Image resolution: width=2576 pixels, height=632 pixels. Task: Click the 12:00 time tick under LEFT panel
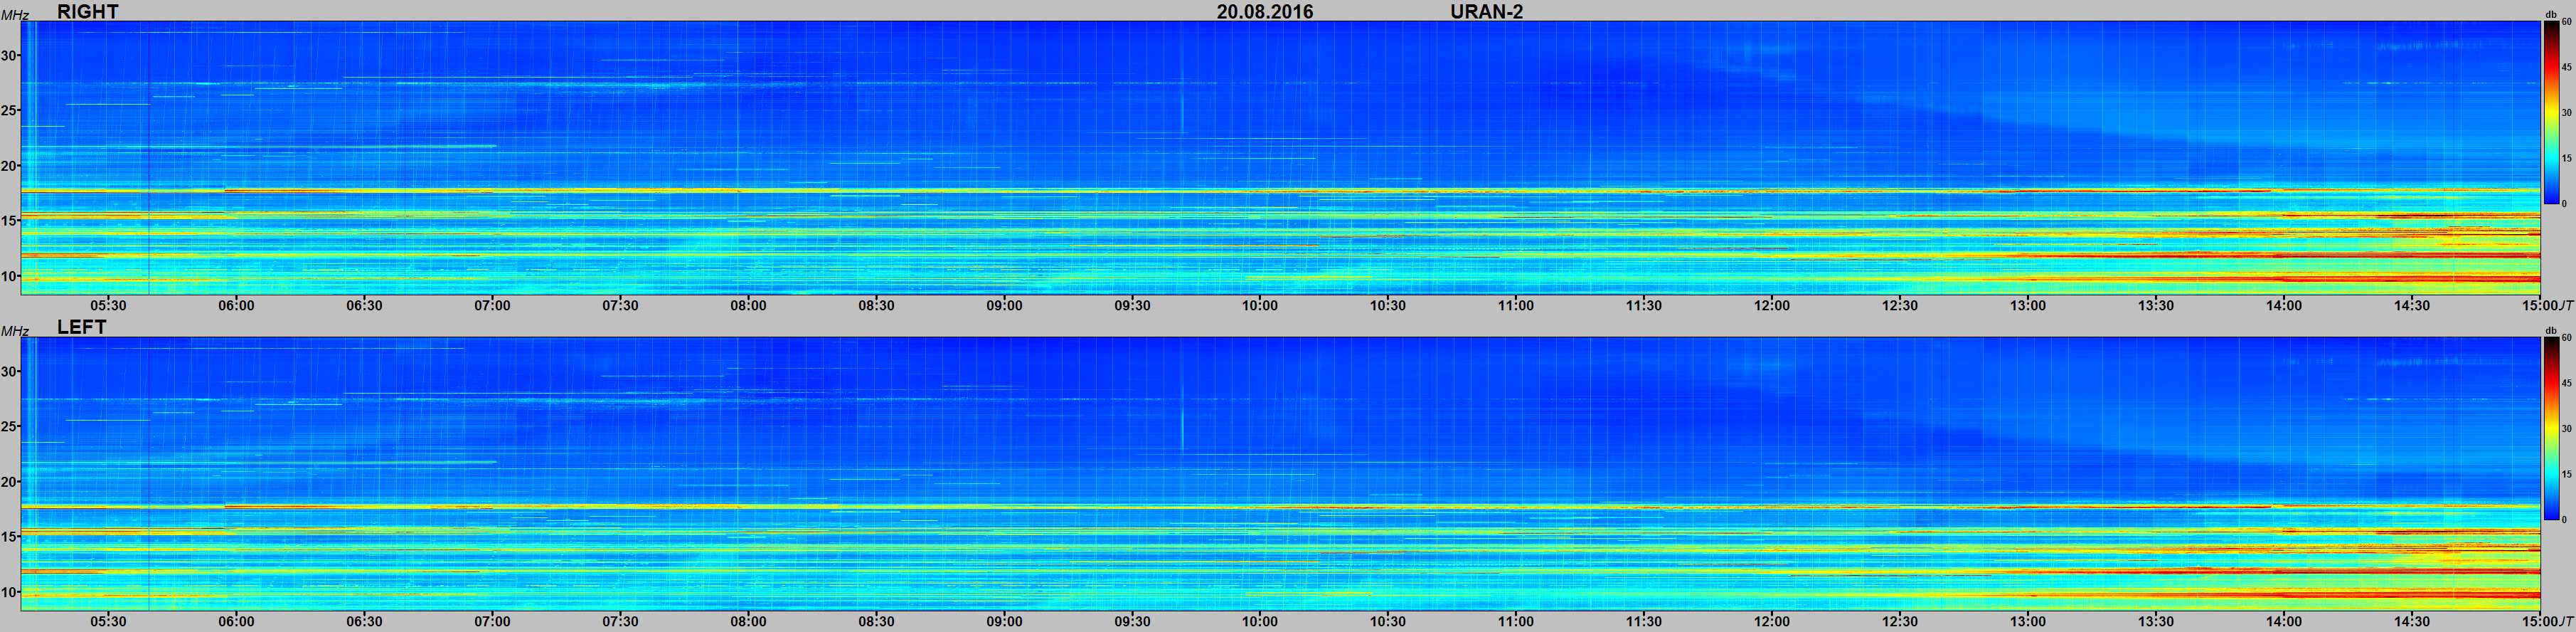click(1772, 621)
